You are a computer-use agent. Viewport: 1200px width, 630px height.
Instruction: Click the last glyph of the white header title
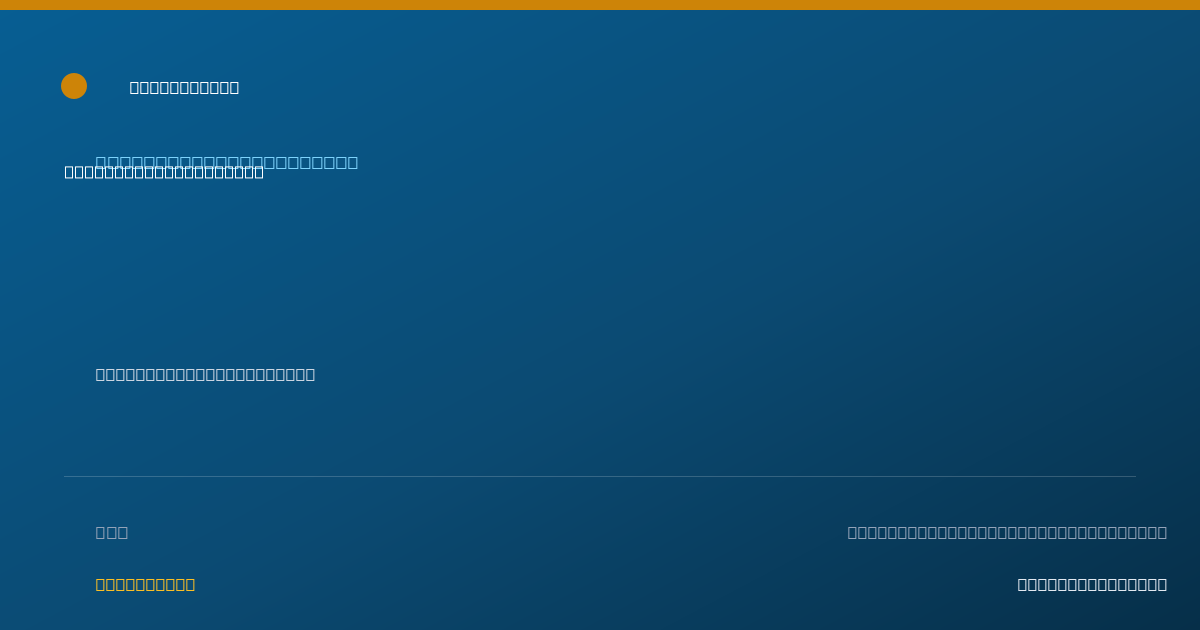click(234, 87)
